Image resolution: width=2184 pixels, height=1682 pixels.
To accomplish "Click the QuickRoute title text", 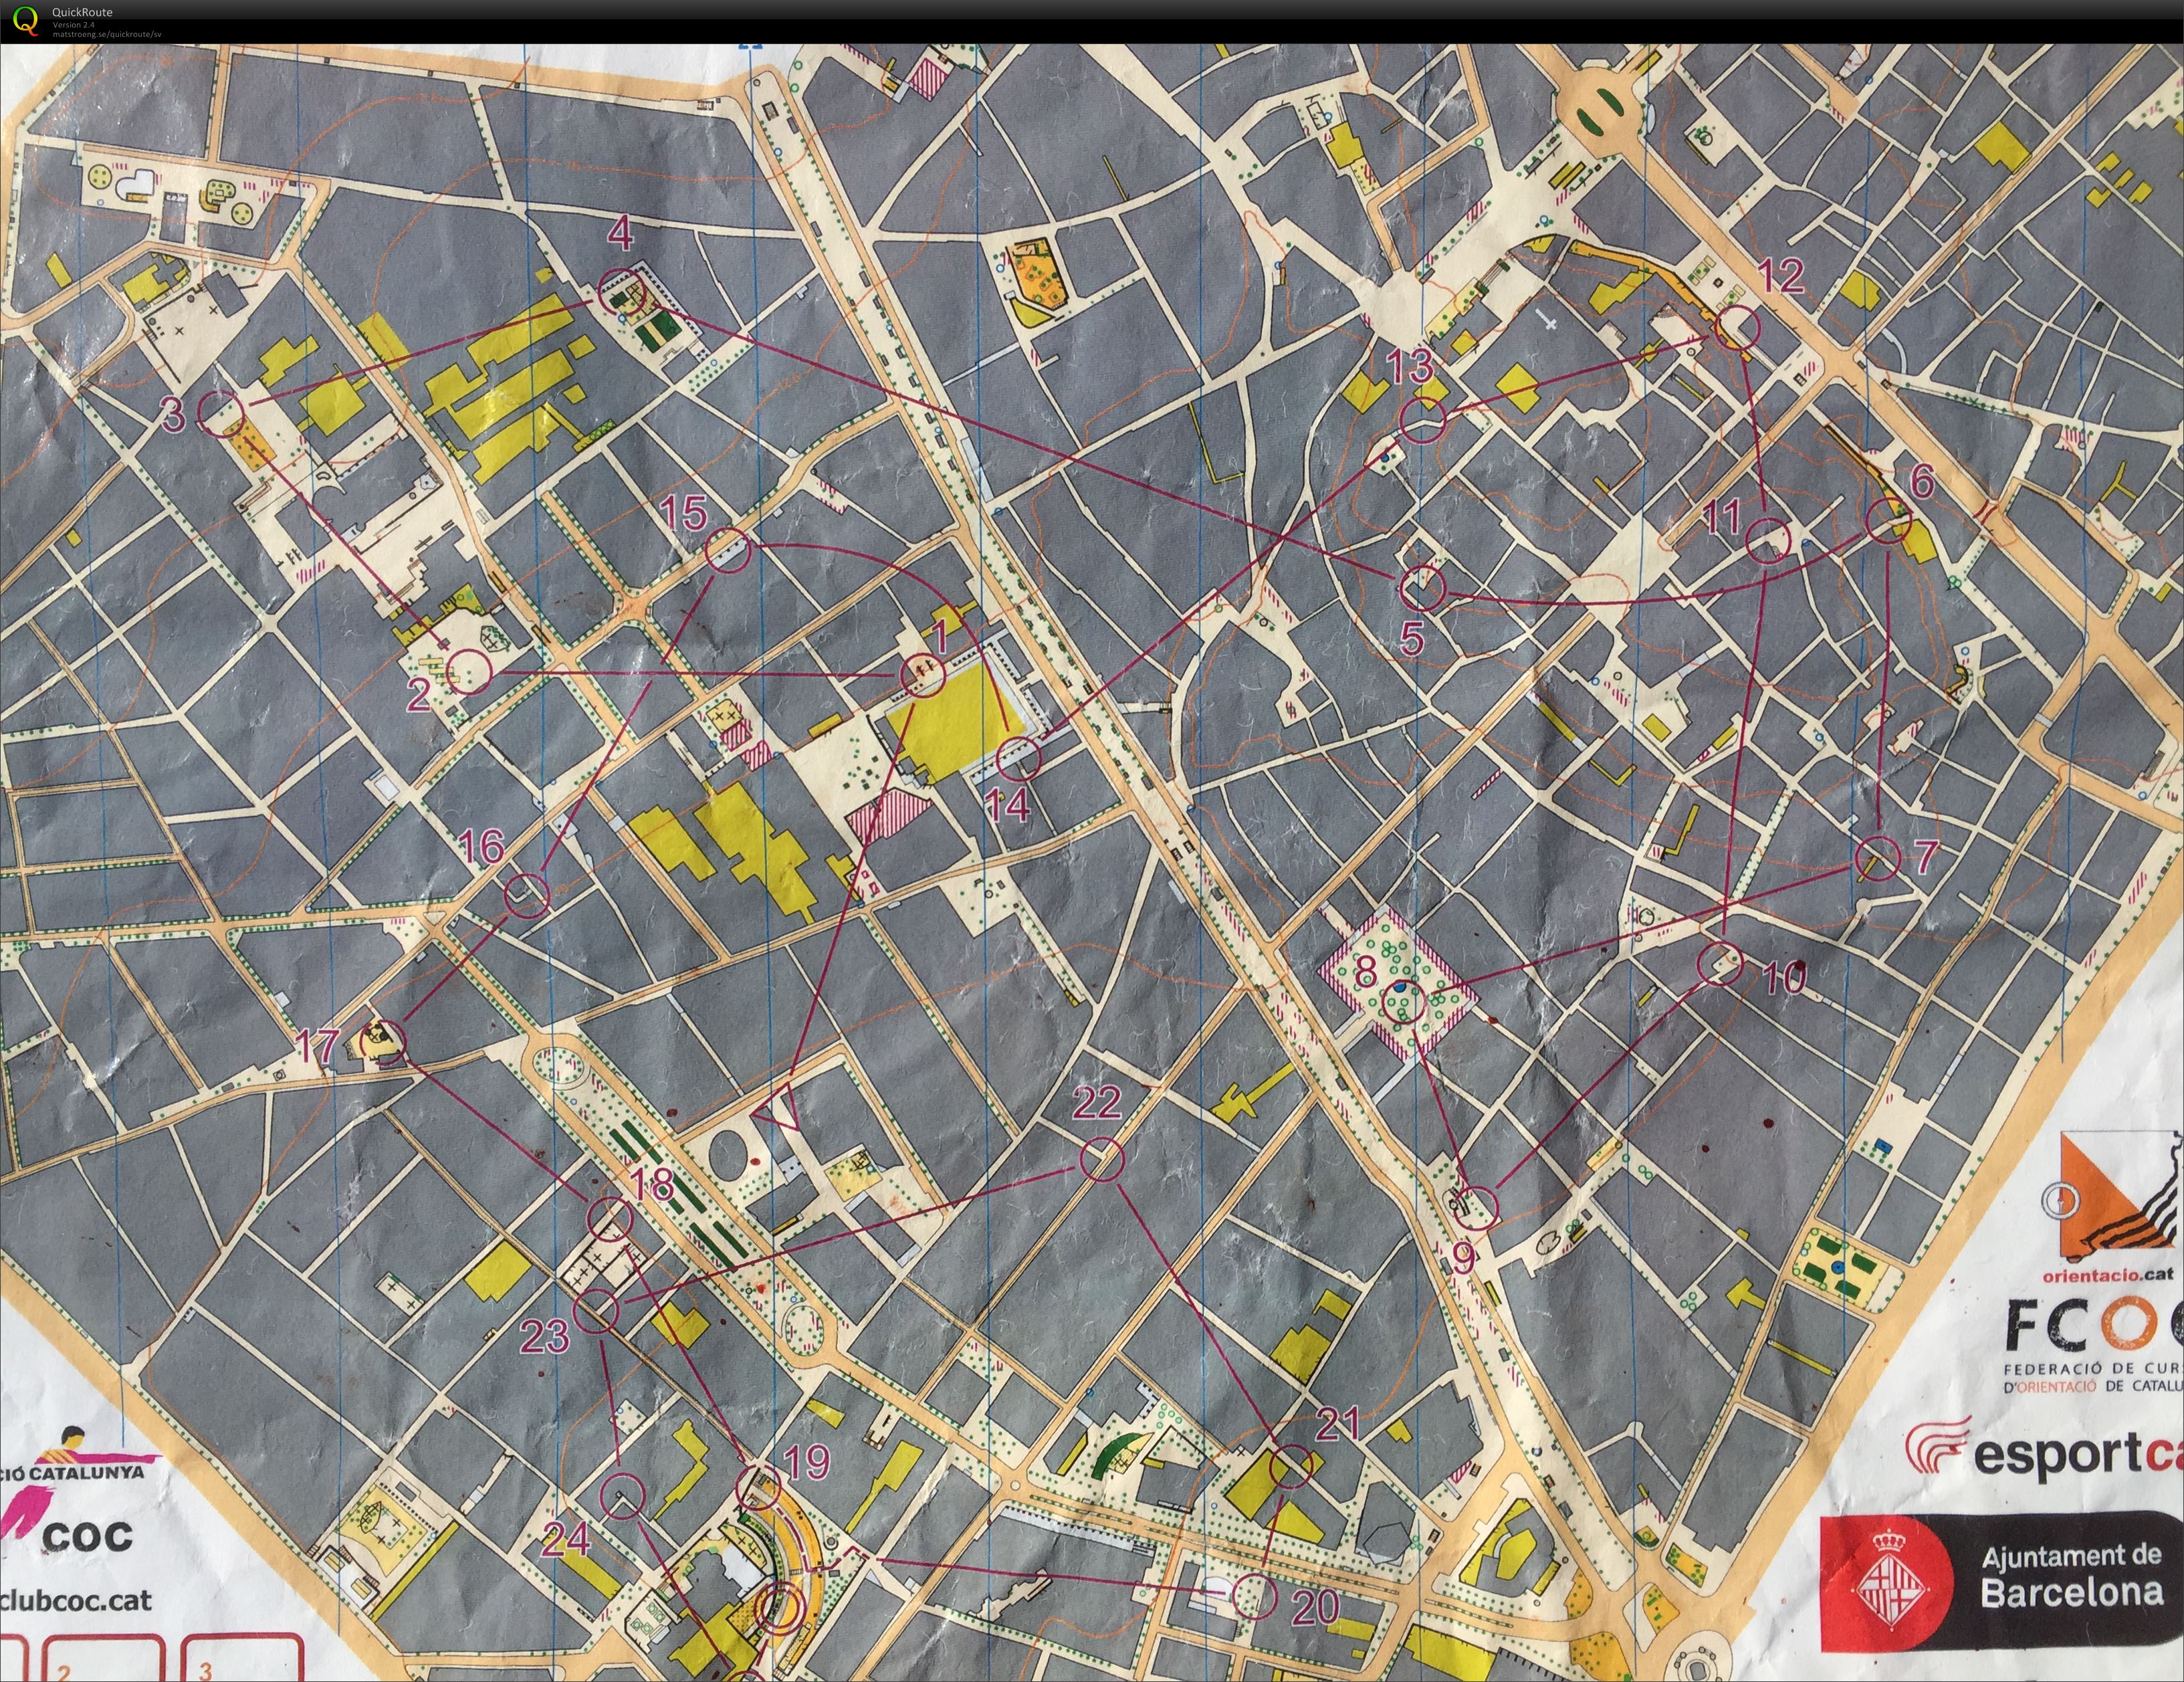I will [x=82, y=13].
